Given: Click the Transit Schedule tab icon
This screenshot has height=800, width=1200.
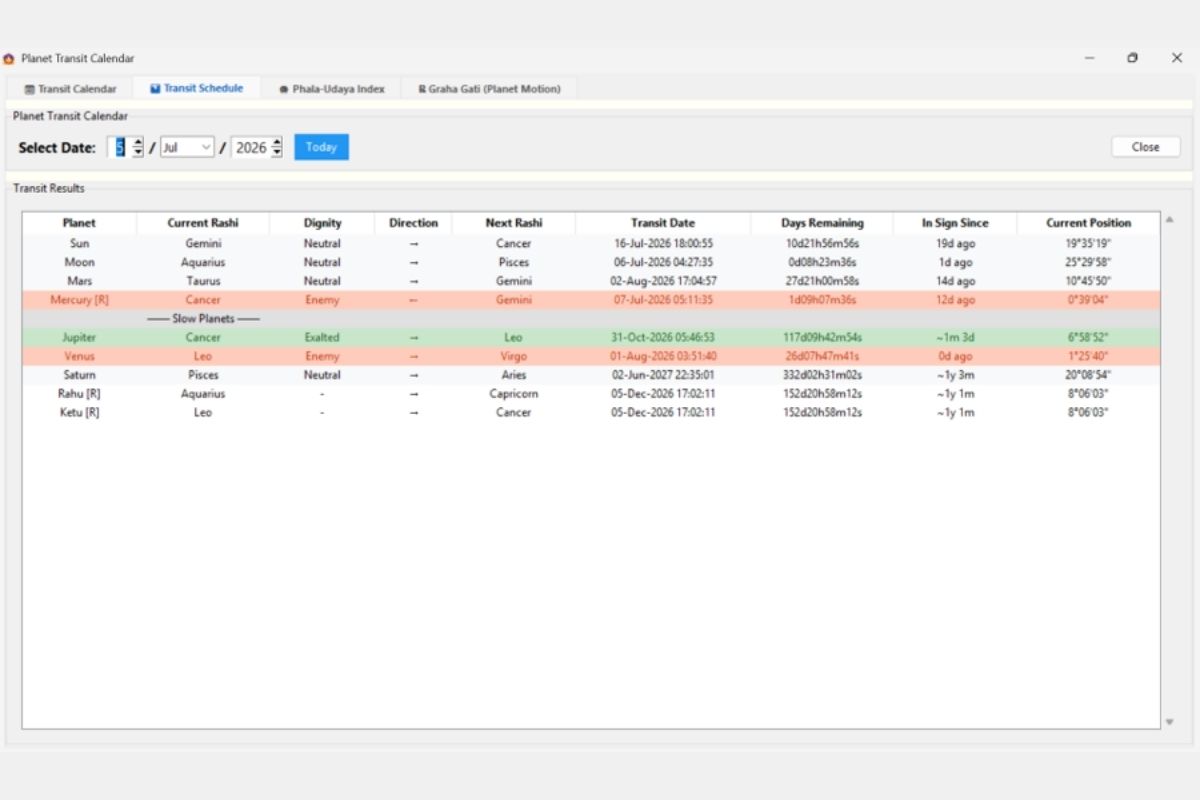Looking at the screenshot, I should pos(155,88).
